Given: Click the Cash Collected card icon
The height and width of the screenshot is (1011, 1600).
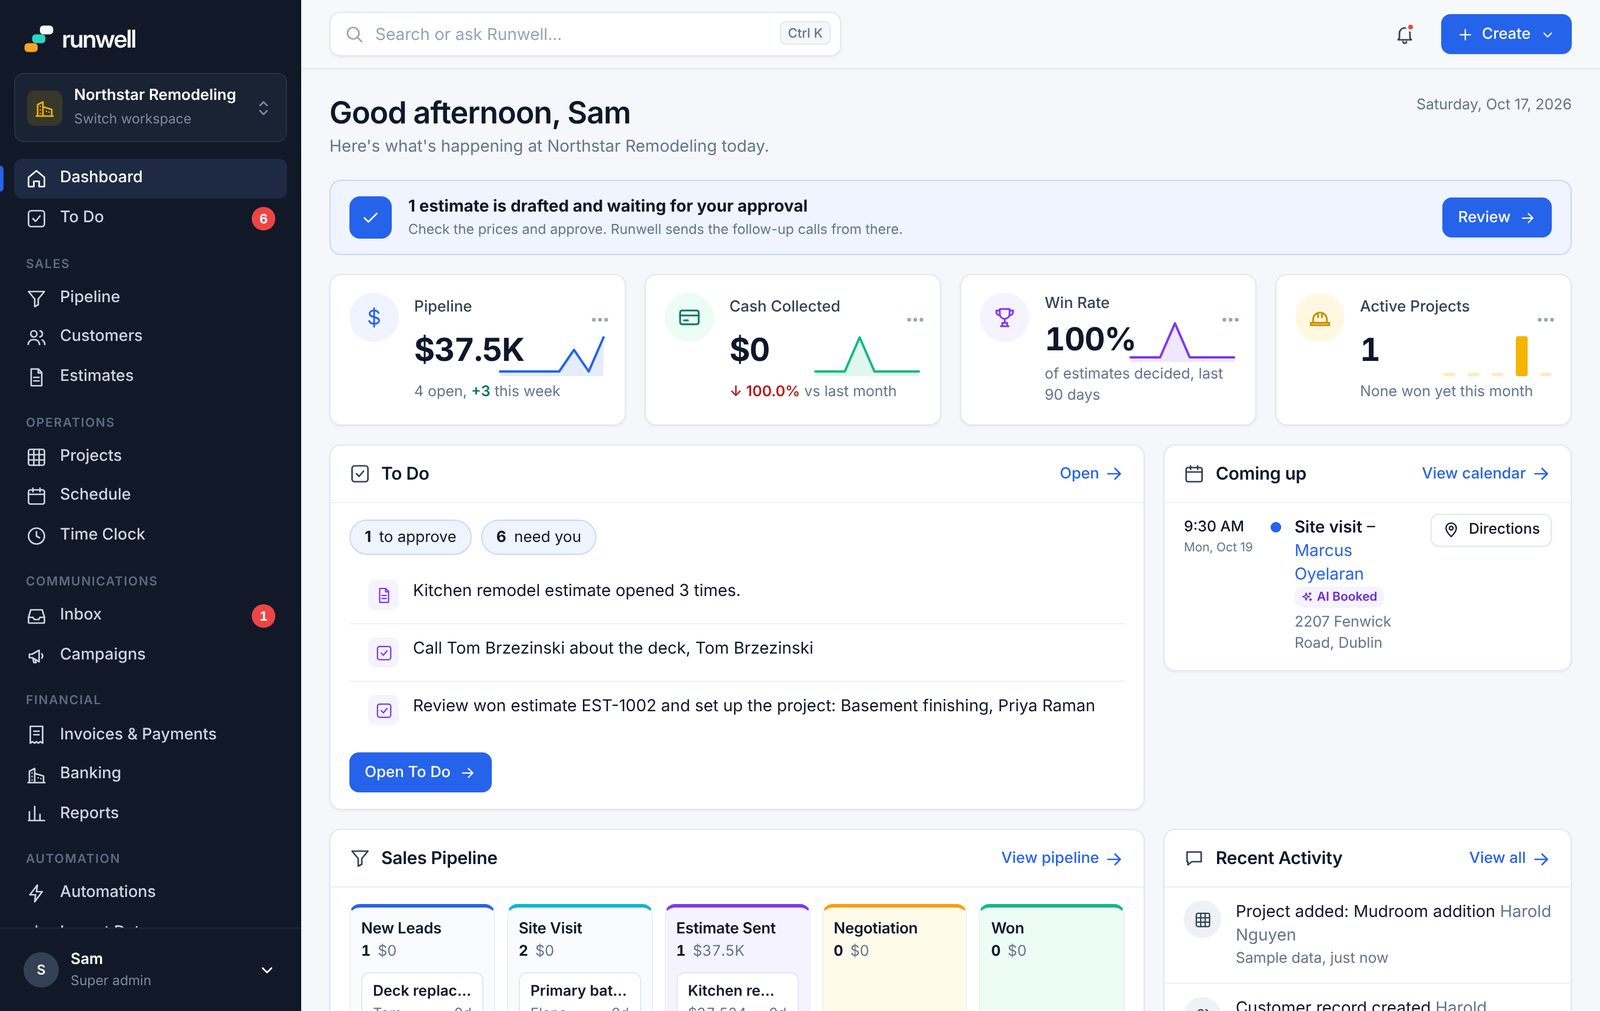Looking at the screenshot, I should (x=689, y=318).
